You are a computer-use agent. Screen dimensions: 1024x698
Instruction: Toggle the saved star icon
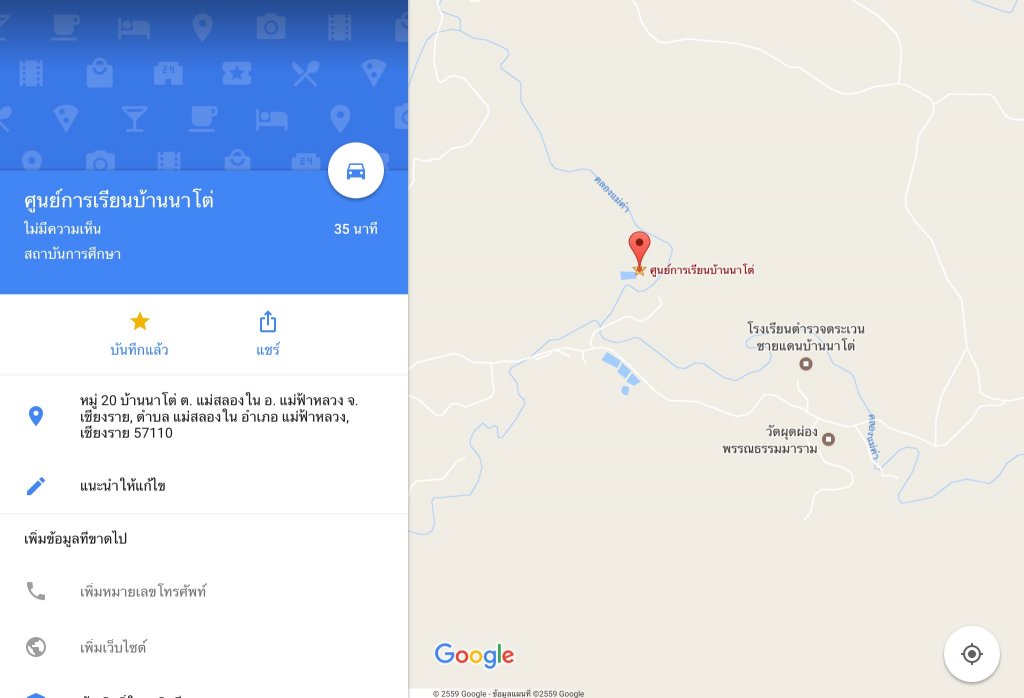(x=140, y=321)
